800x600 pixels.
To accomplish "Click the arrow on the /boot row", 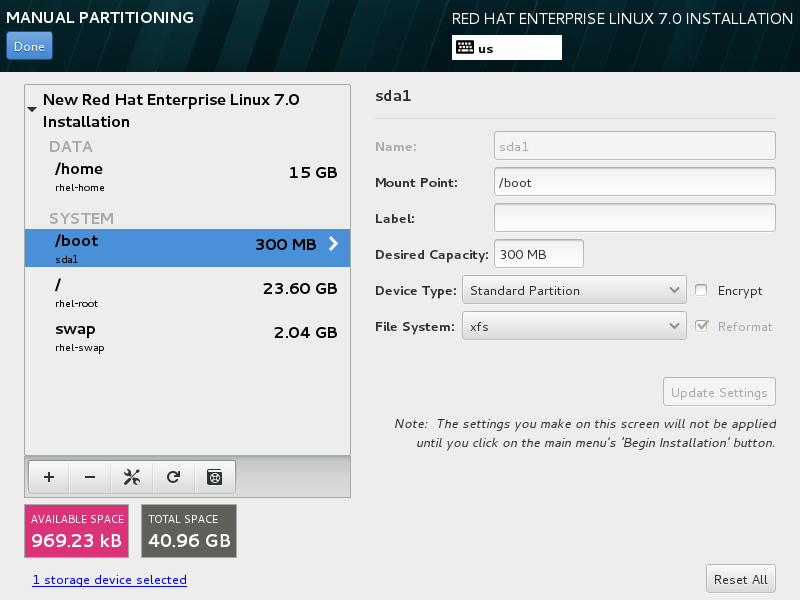I will pos(333,244).
